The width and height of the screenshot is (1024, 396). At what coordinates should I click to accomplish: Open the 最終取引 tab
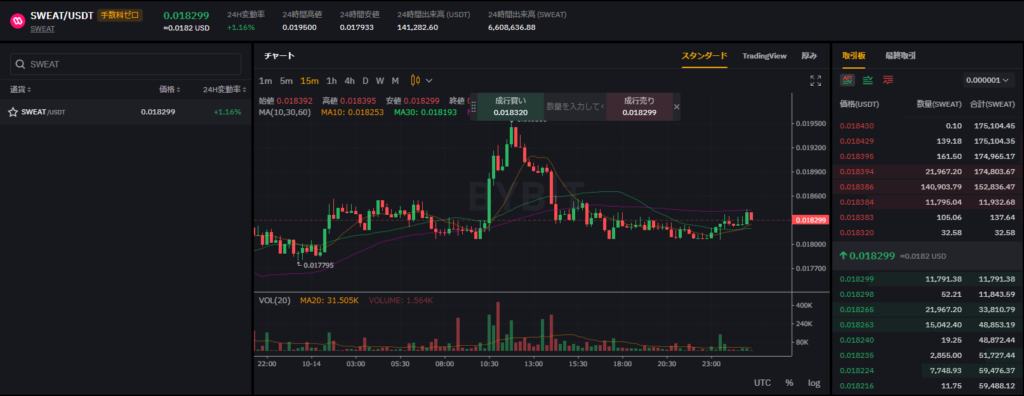[900, 56]
